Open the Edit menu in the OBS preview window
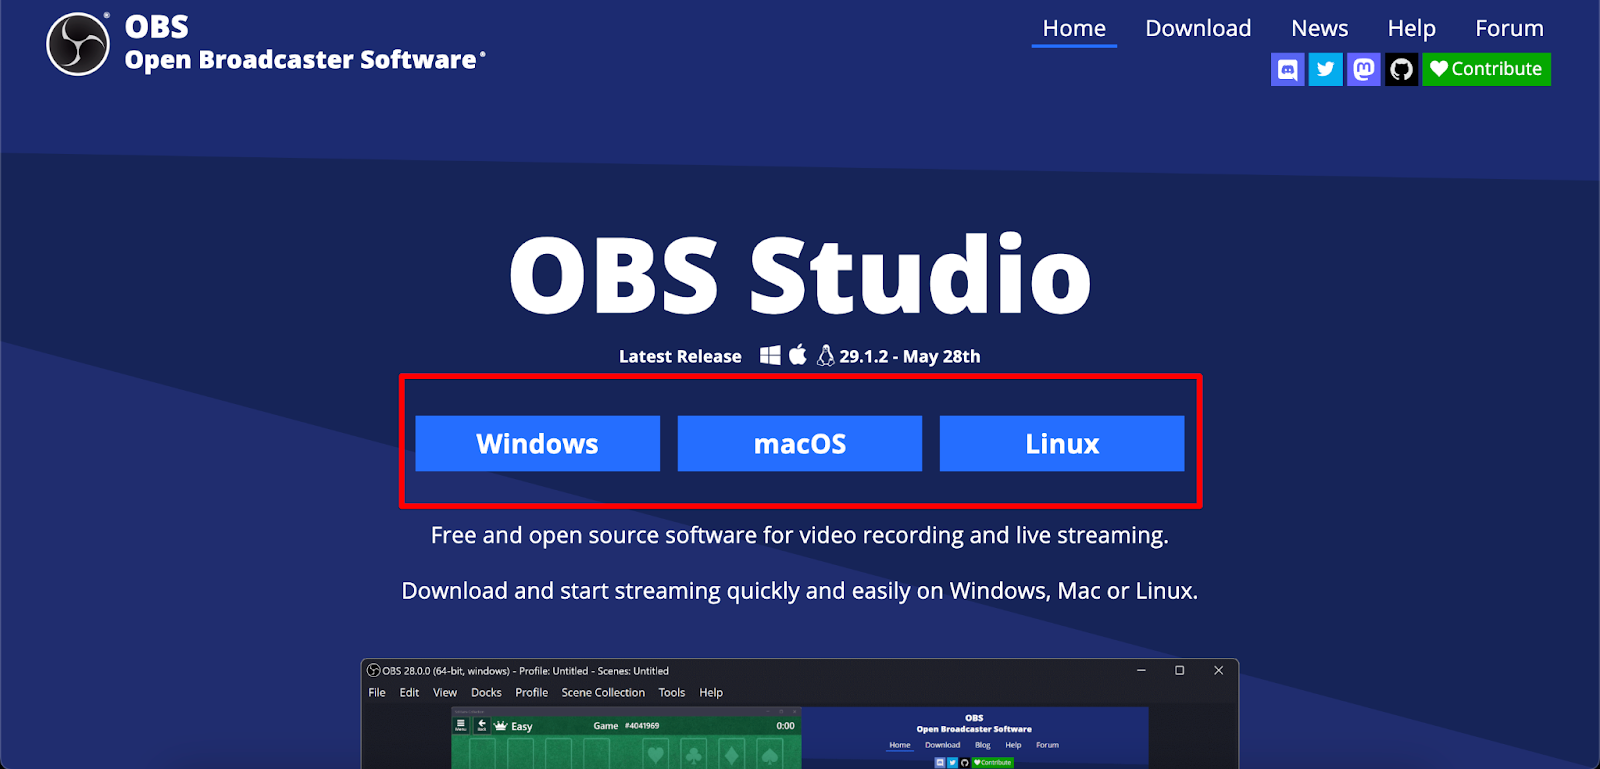Image resolution: width=1600 pixels, height=769 pixels. click(409, 692)
